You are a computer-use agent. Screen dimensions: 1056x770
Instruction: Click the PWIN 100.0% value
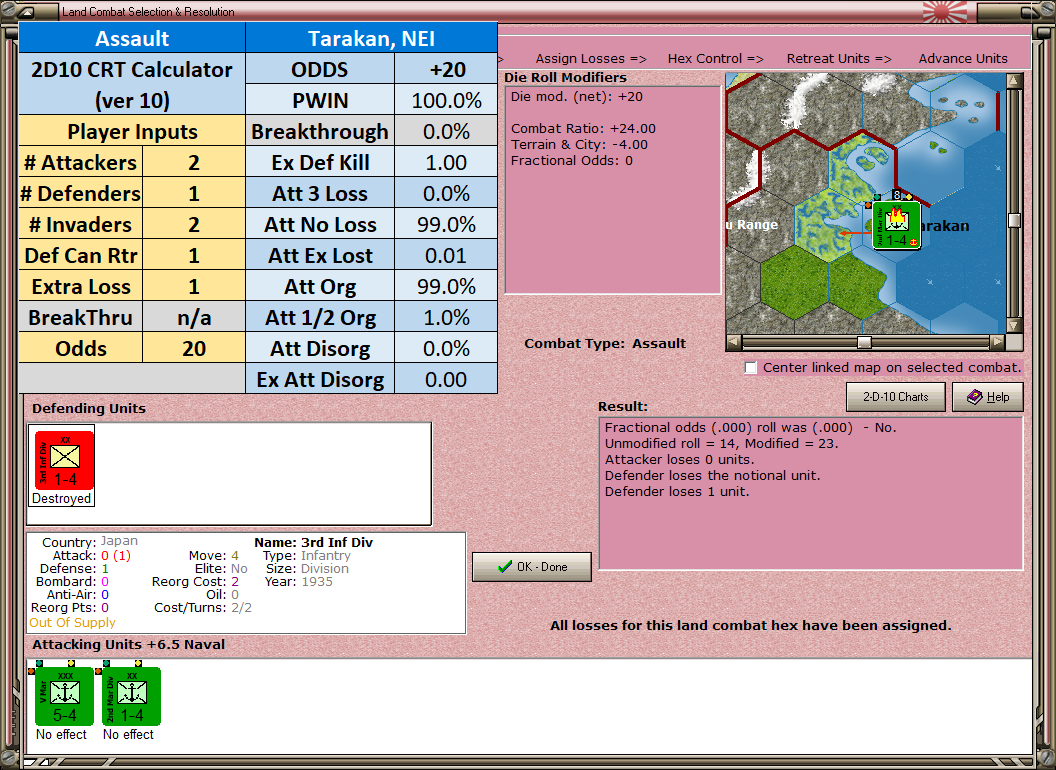pos(446,100)
